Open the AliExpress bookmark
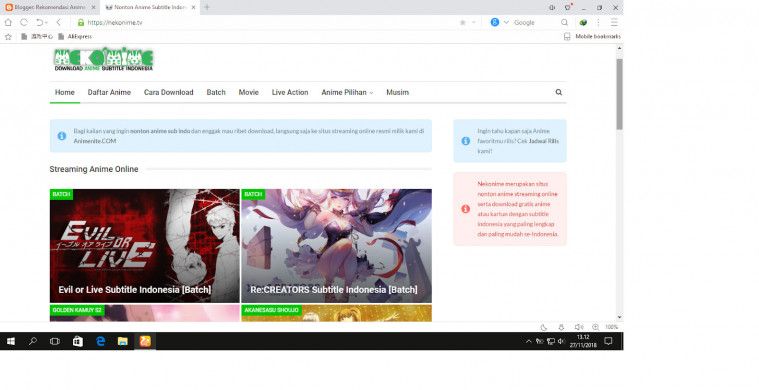Image resolution: width=759 pixels, height=390 pixels. click(x=75, y=36)
